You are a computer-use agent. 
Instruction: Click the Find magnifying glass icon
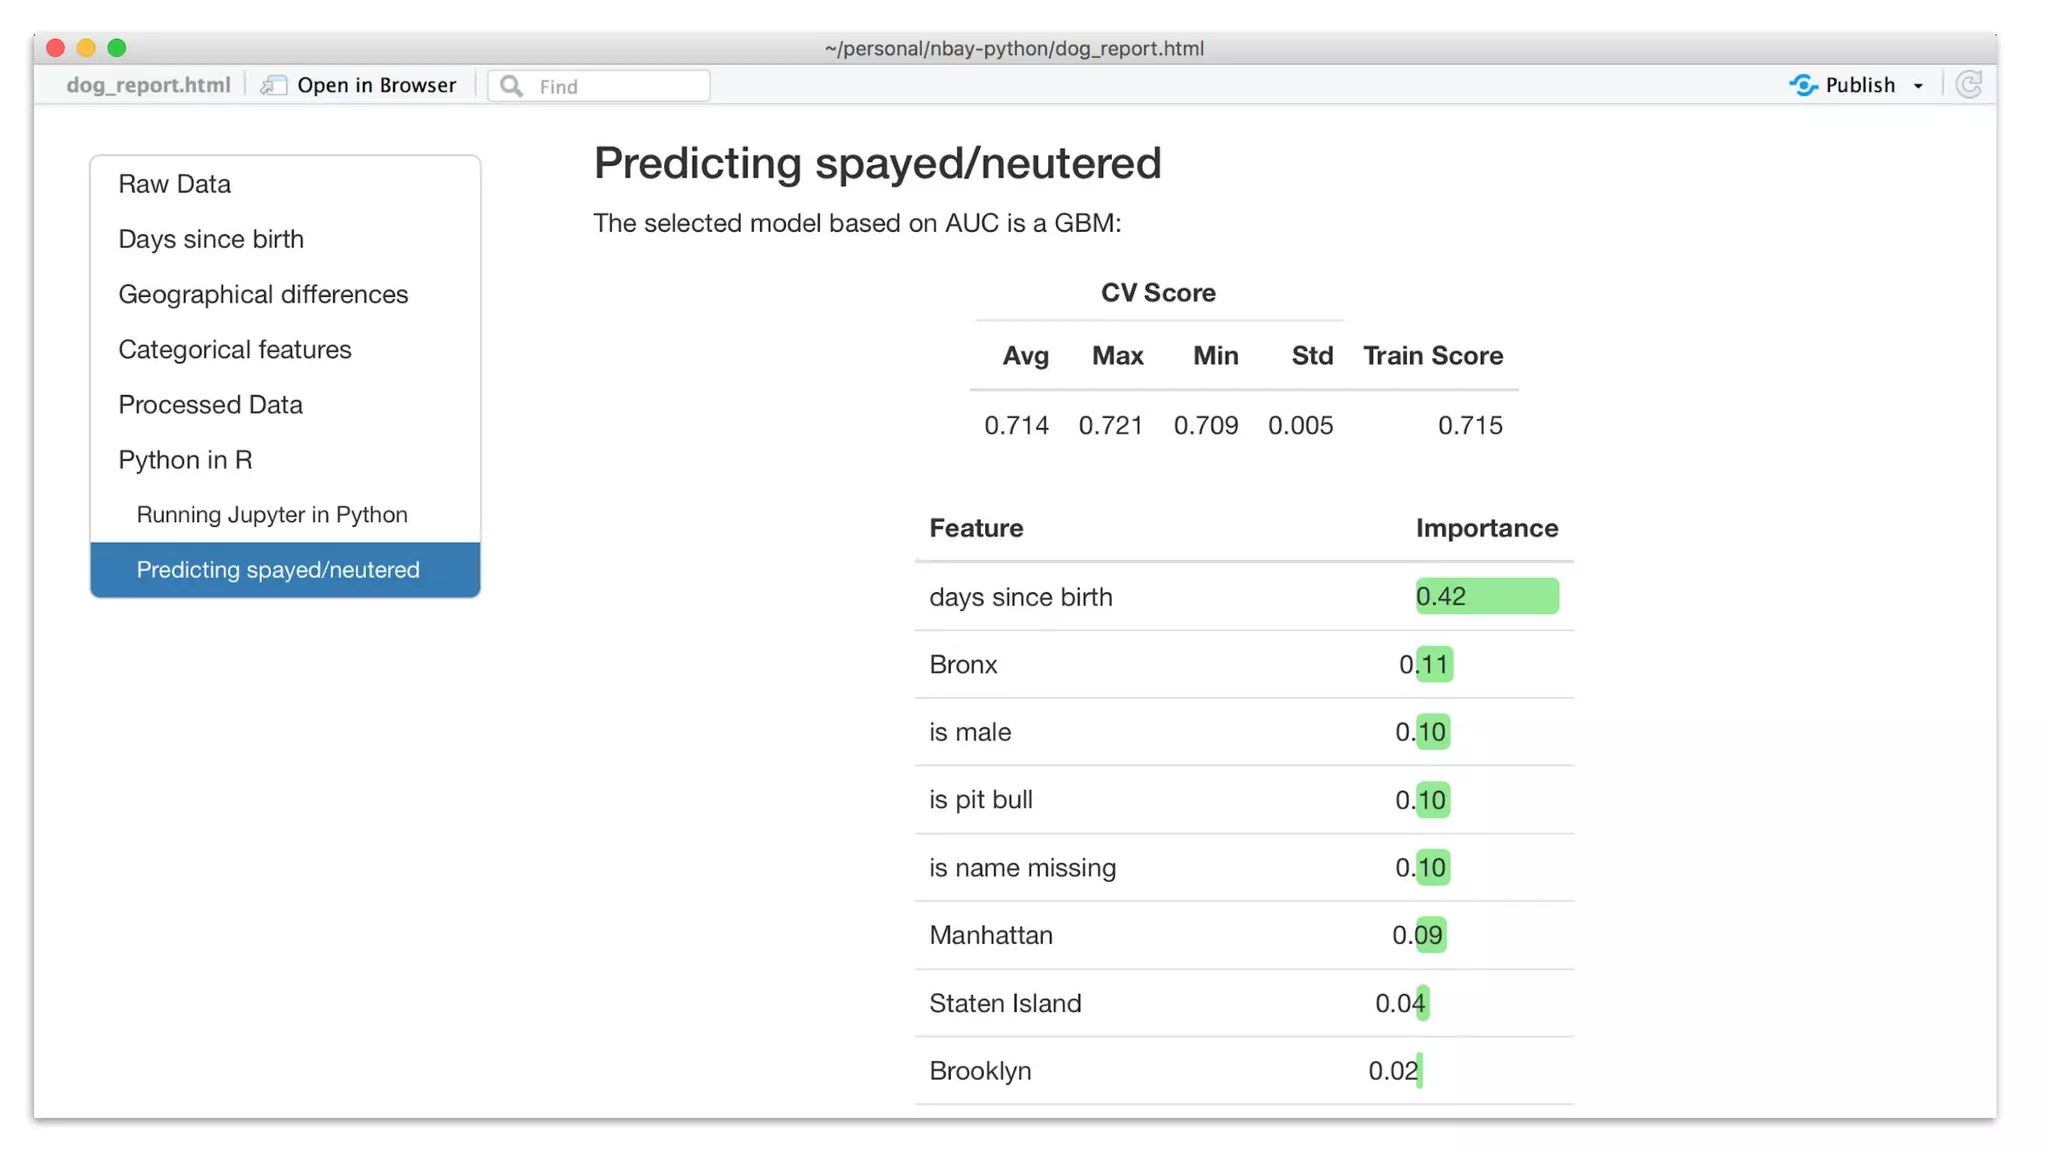click(x=511, y=86)
